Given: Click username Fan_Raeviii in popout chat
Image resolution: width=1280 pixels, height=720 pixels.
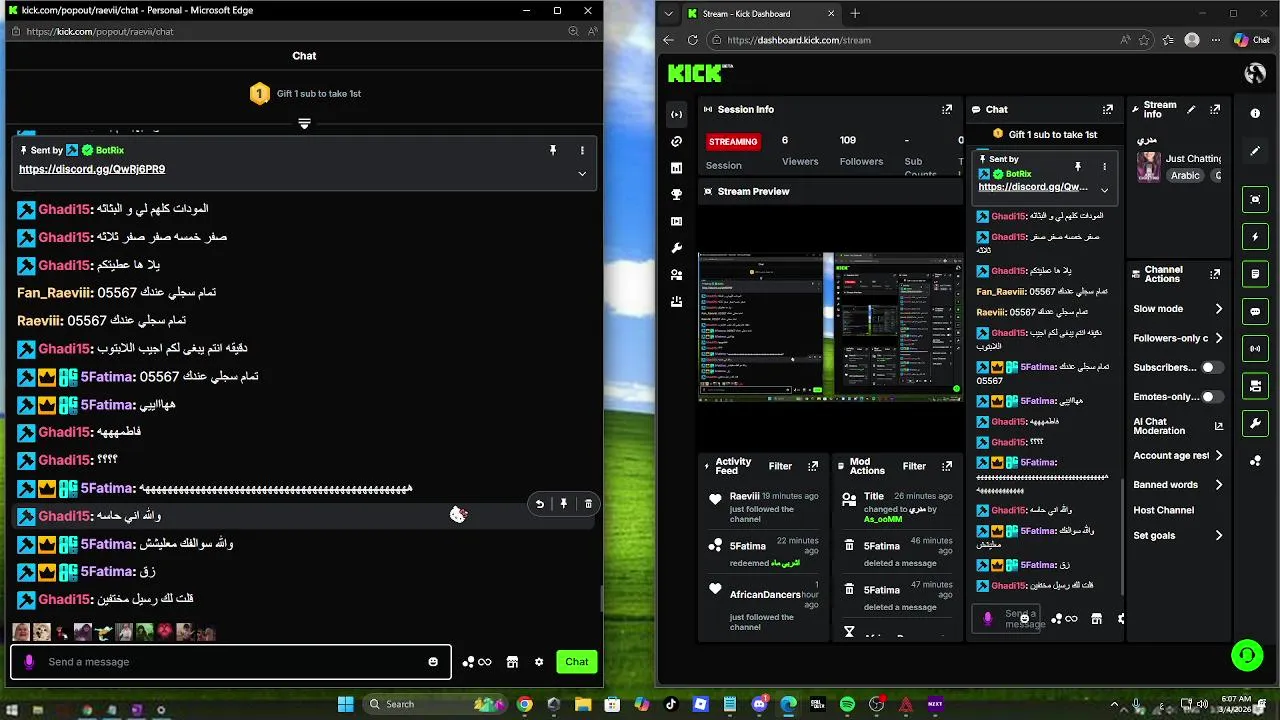Looking at the screenshot, I should pos(55,293).
